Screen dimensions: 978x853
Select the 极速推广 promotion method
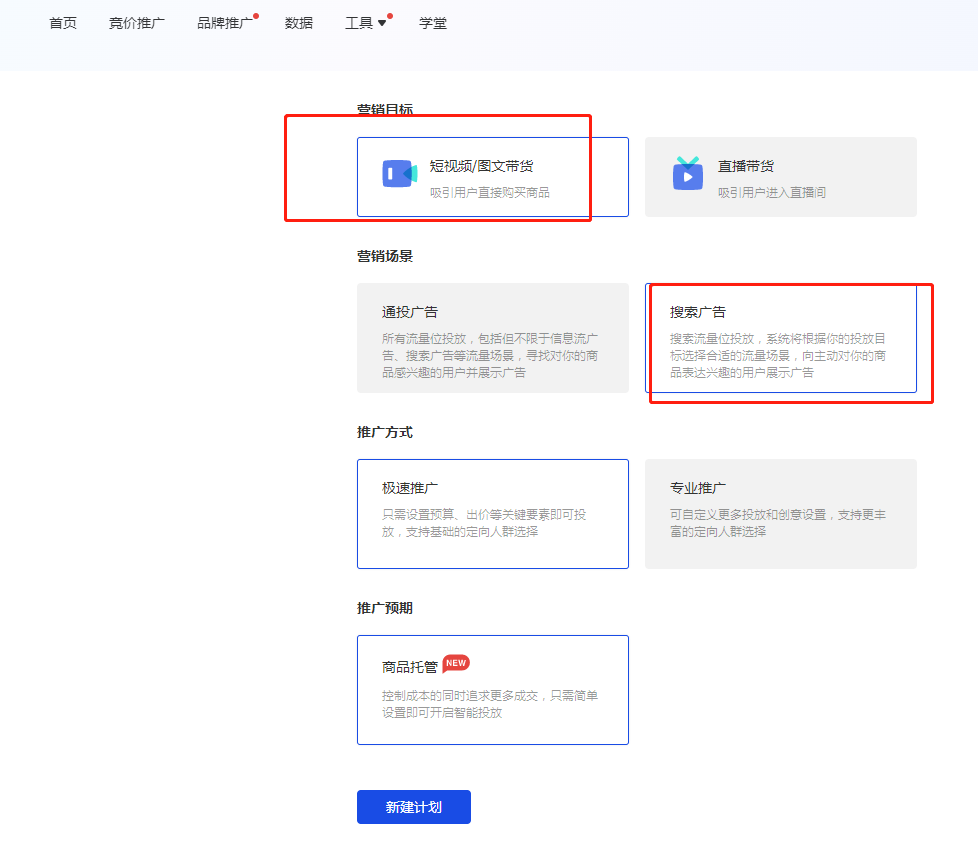(493, 514)
